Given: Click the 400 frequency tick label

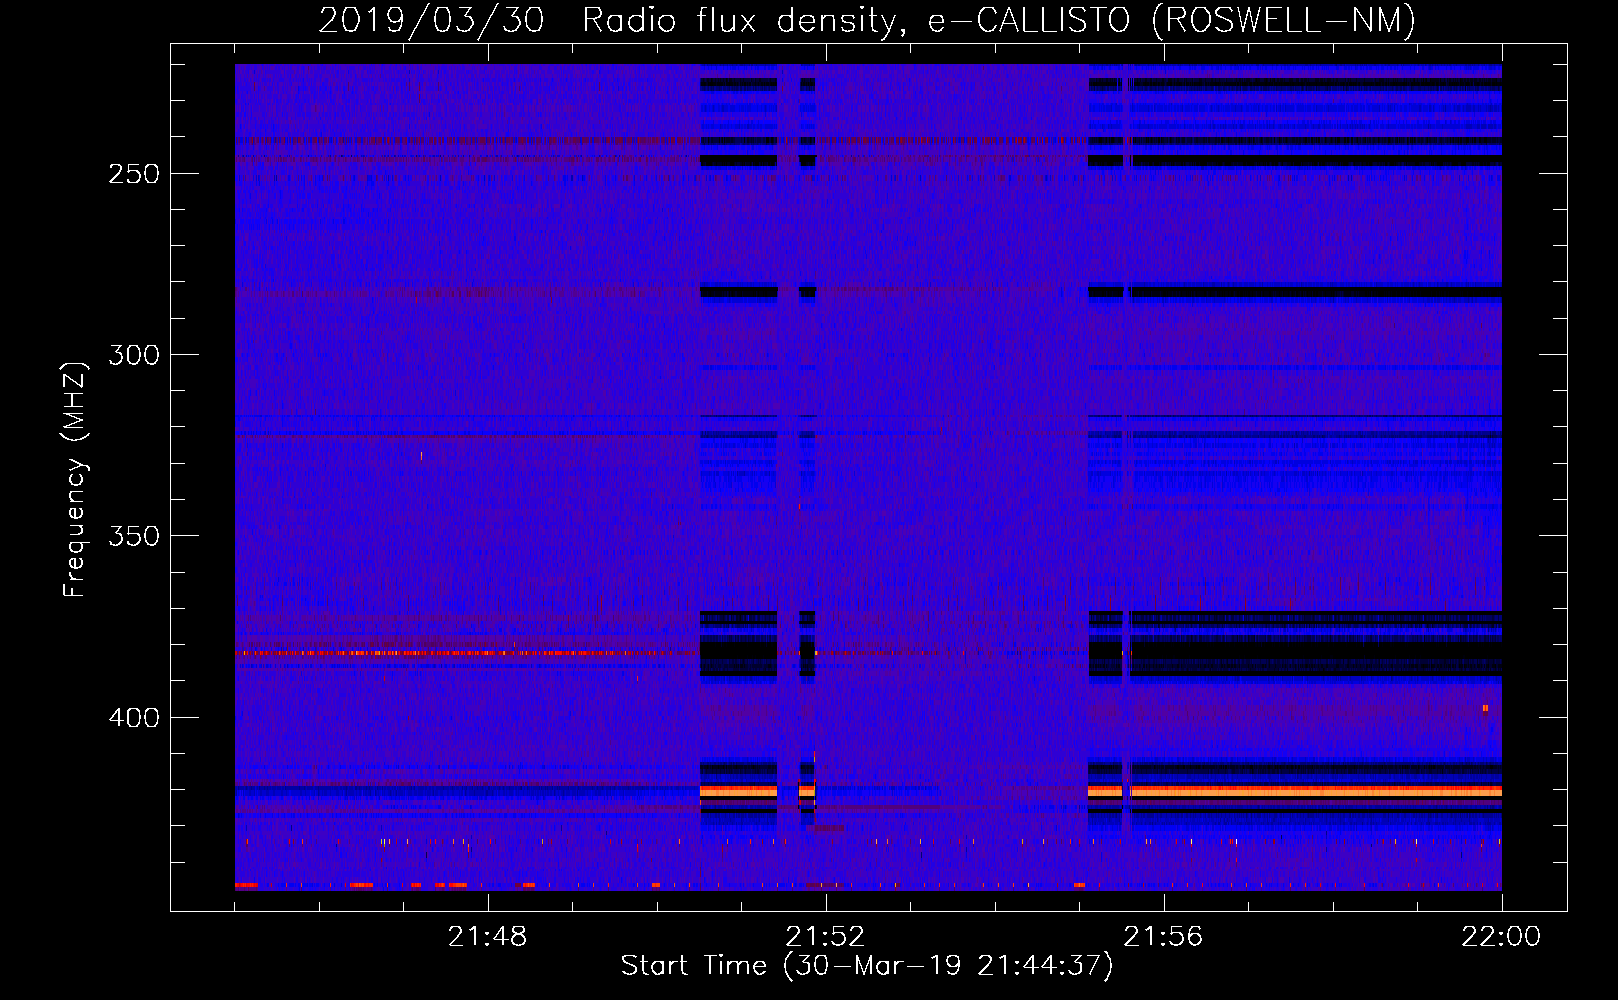Looking at the screenshot, I should (x=133, y=718).
